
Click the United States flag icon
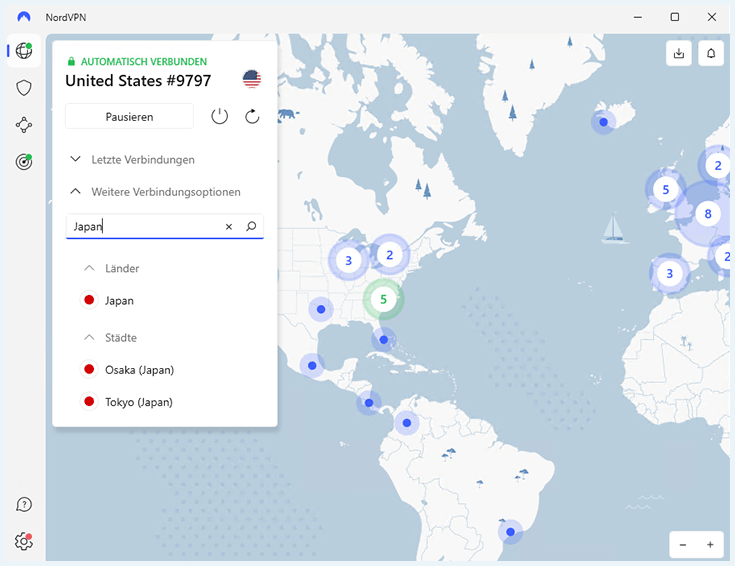[x=252, y=79]
